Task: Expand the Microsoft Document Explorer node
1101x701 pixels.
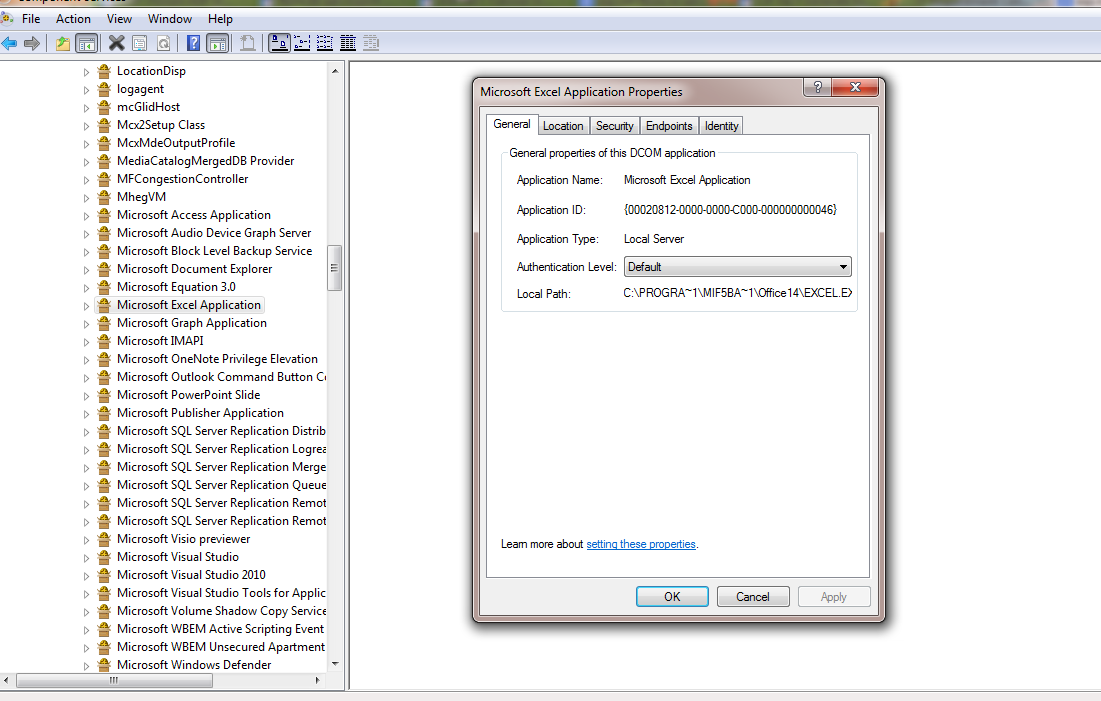Action: point(86,270)
